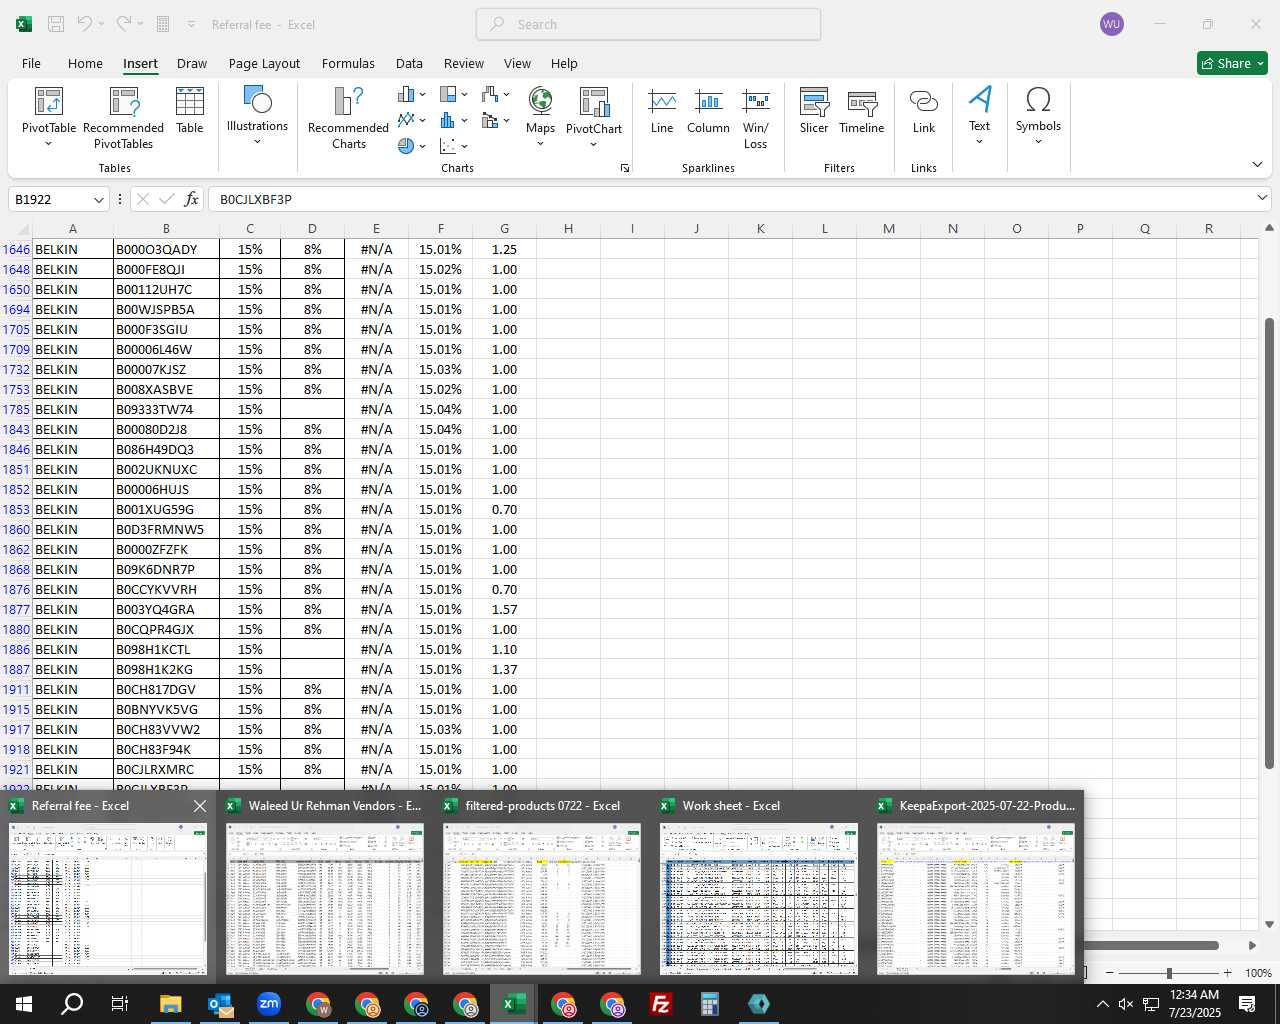Insert a Link
This screenshot has width=1280, height=1024.
924,111
